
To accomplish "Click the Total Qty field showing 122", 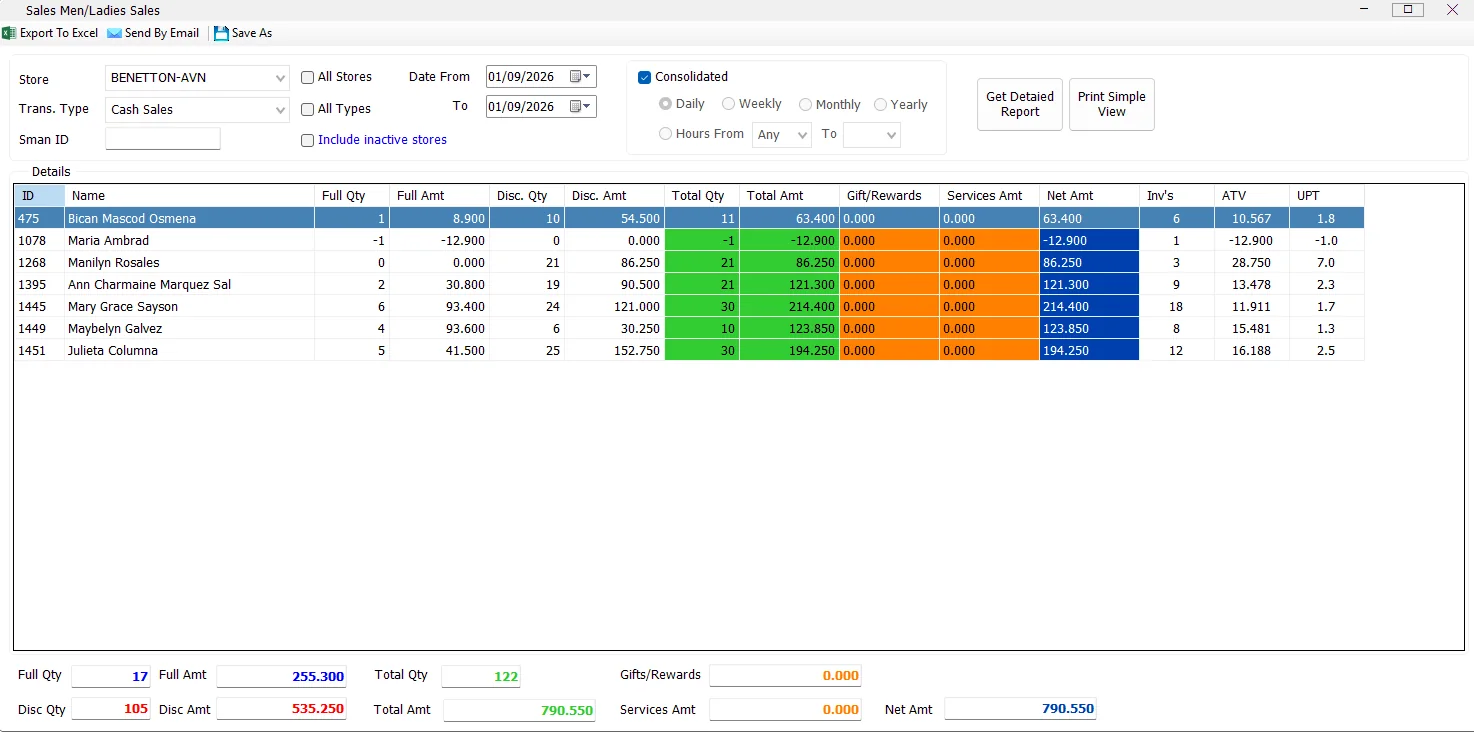I will pos(481,676).
